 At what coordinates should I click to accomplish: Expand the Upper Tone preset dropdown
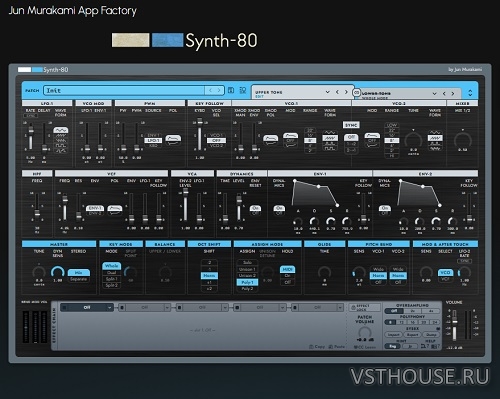pos(327,92)
